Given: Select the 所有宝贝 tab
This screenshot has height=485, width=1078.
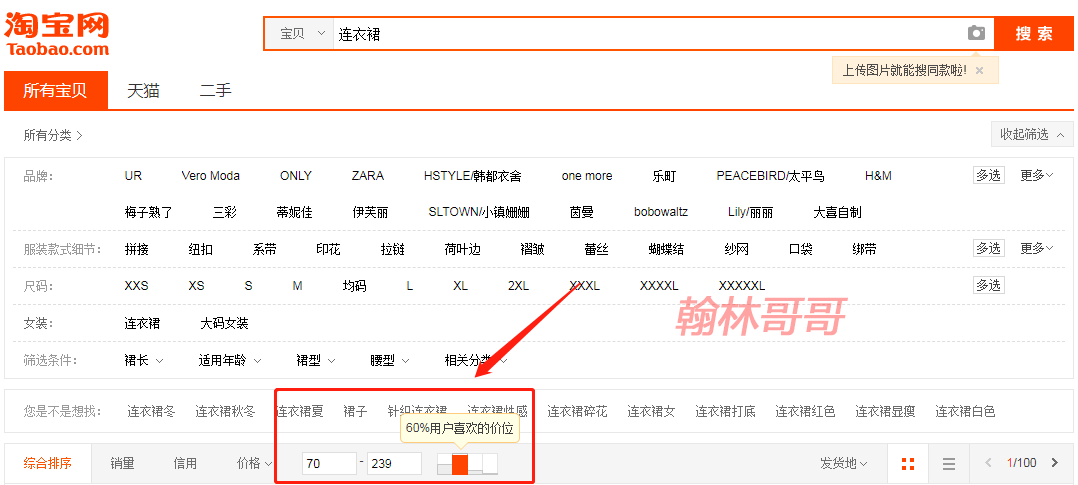Looking at the screenshot, I should [x=56, y=90].
